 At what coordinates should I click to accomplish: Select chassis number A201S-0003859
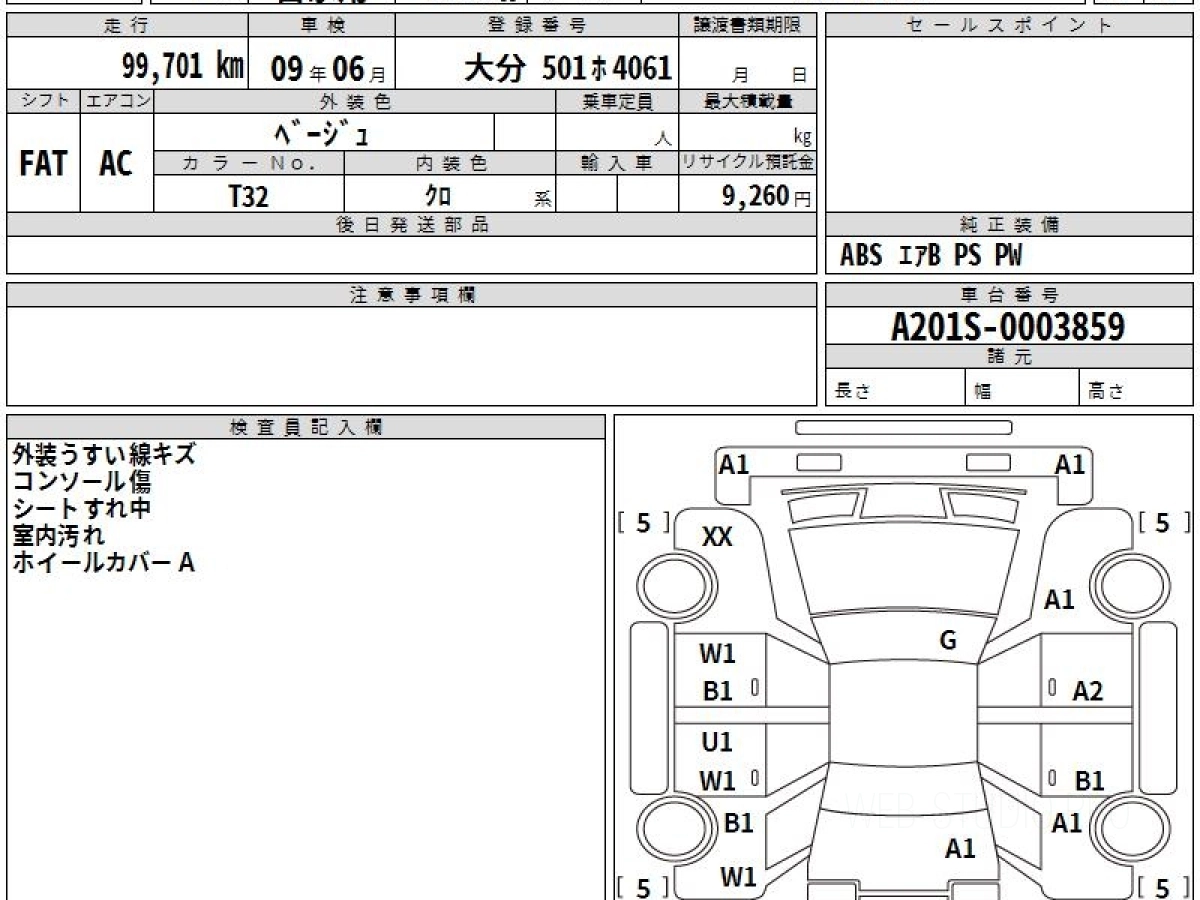tap(1008, 327)
